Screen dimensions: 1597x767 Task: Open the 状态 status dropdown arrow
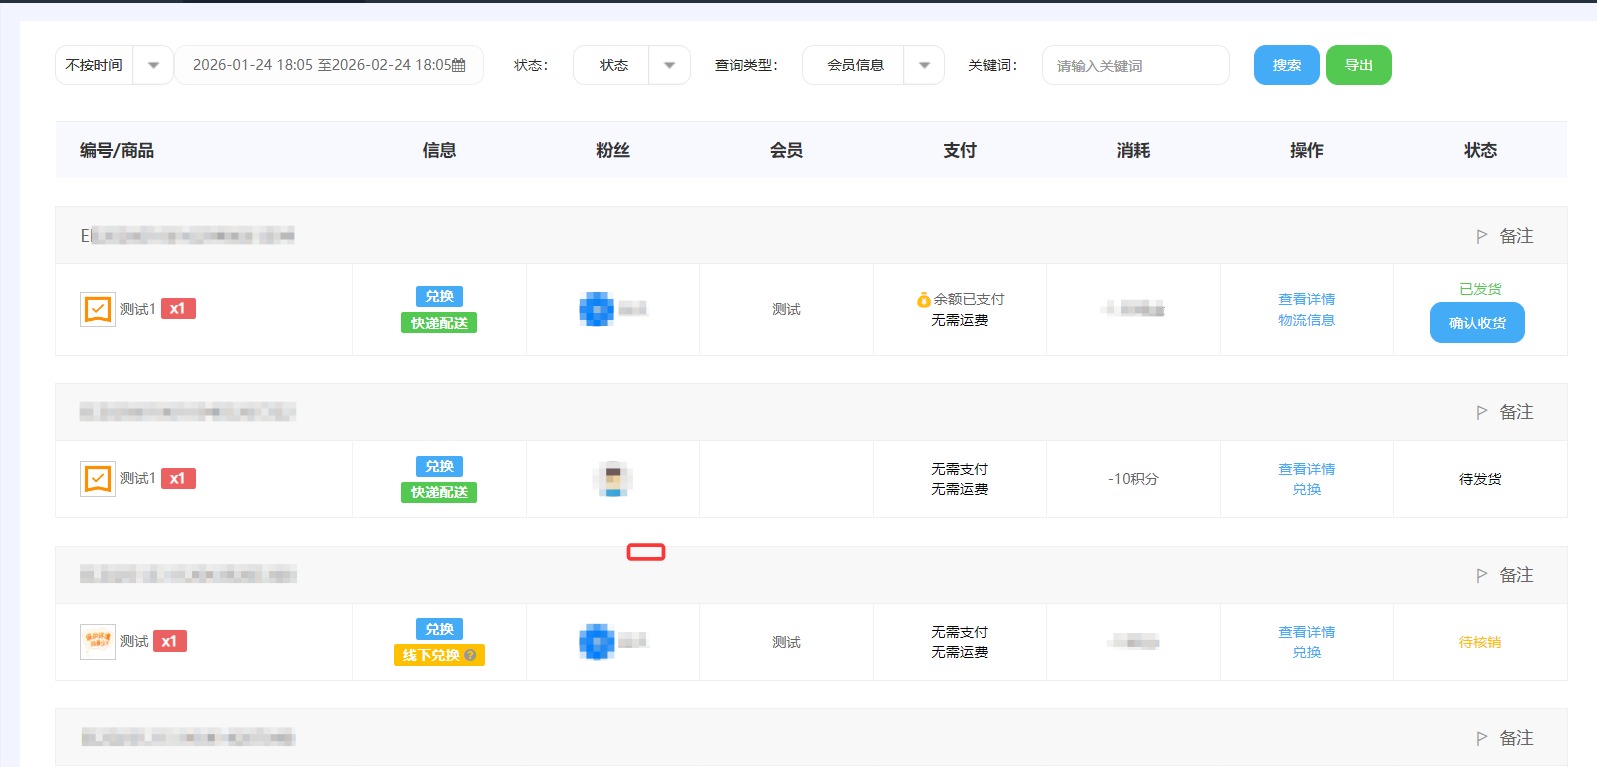click(670, 65)
